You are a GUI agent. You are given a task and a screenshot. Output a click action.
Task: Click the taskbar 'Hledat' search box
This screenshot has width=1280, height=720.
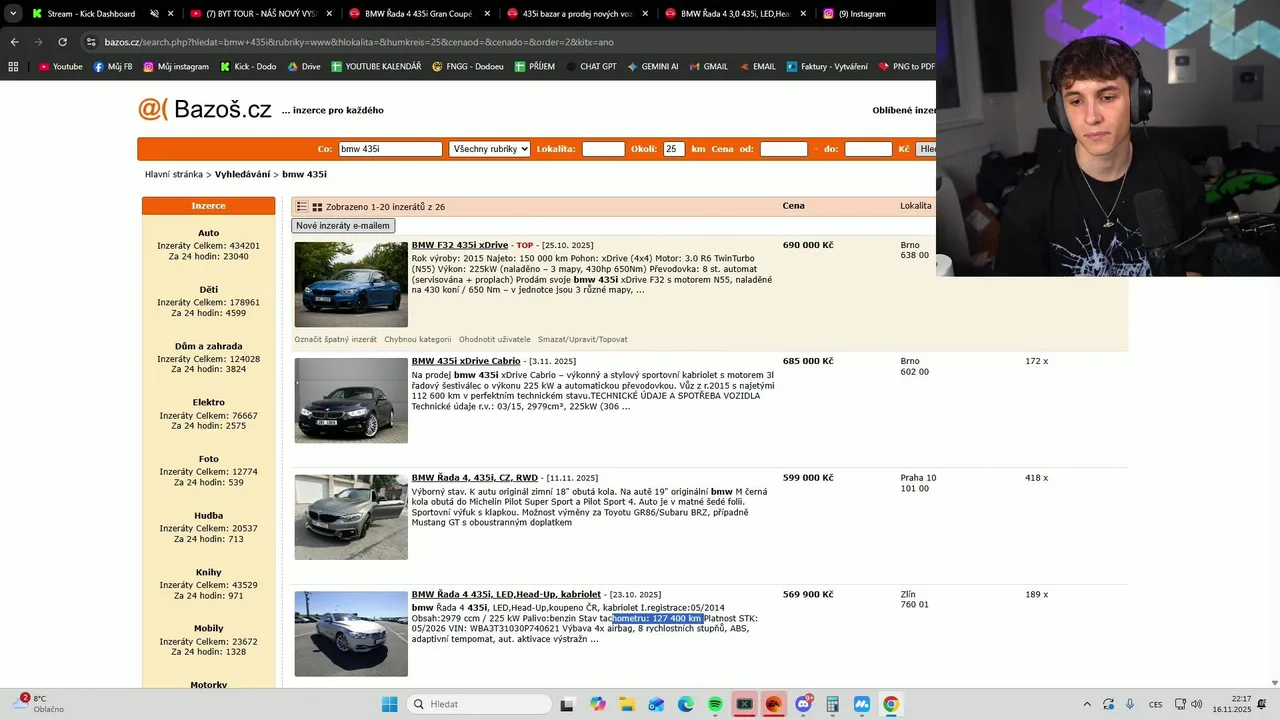tap(478, 704)
